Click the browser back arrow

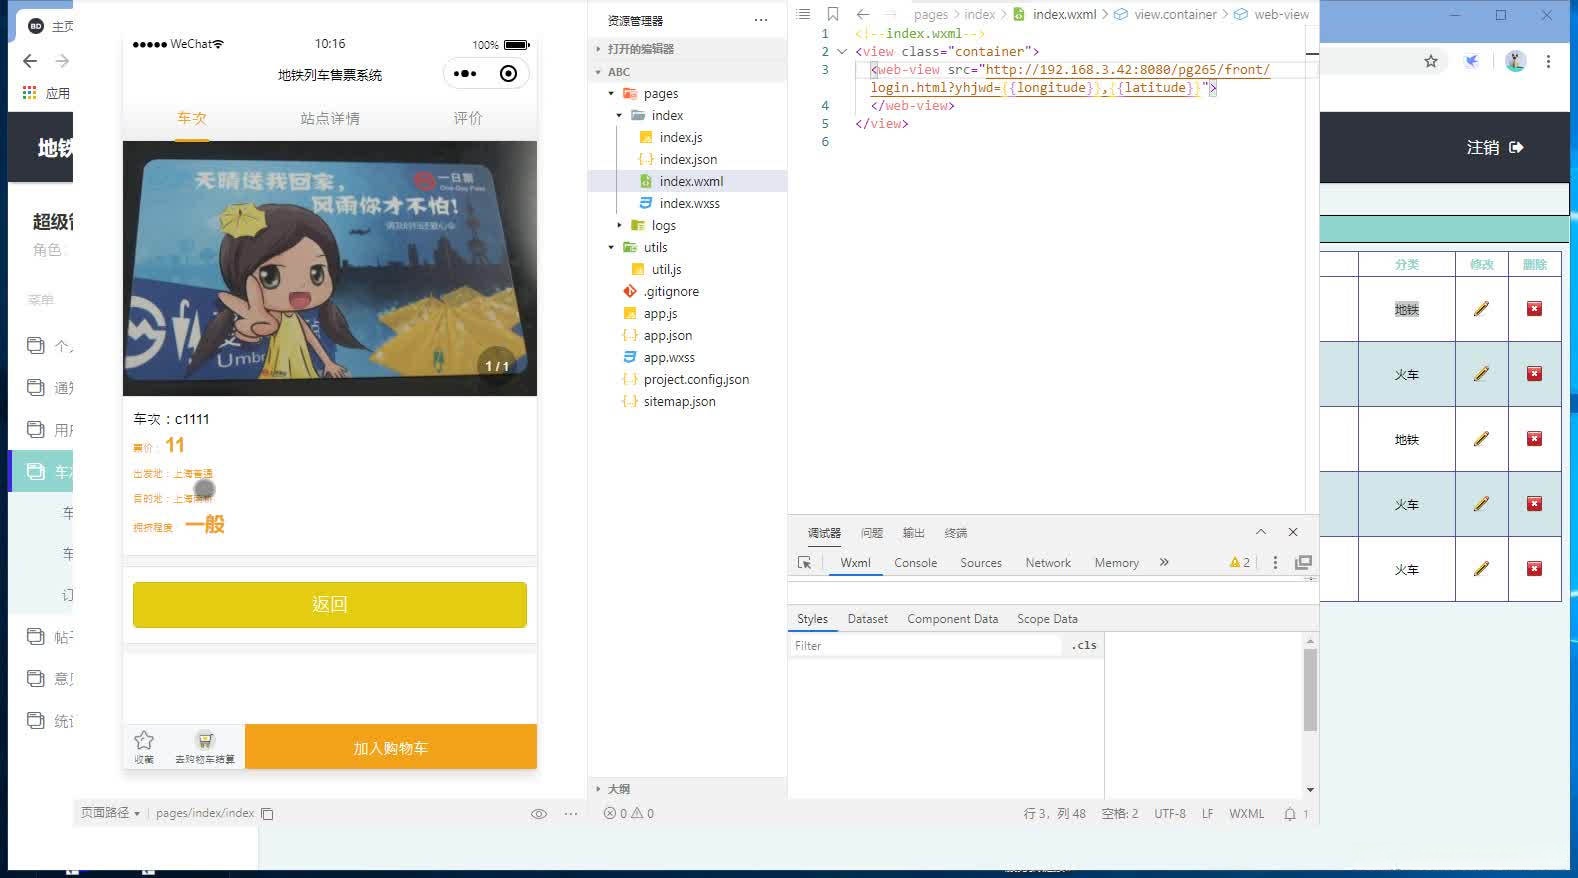click(30, 61)
